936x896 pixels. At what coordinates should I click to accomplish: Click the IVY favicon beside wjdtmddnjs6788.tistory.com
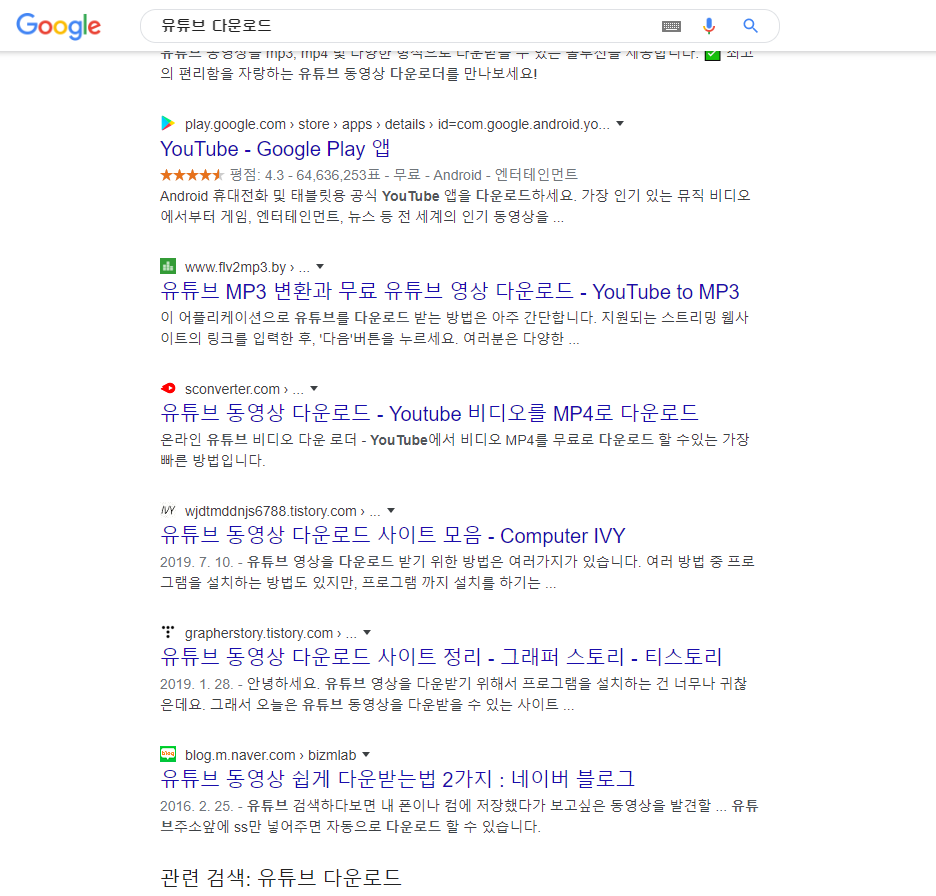(168, 510)
